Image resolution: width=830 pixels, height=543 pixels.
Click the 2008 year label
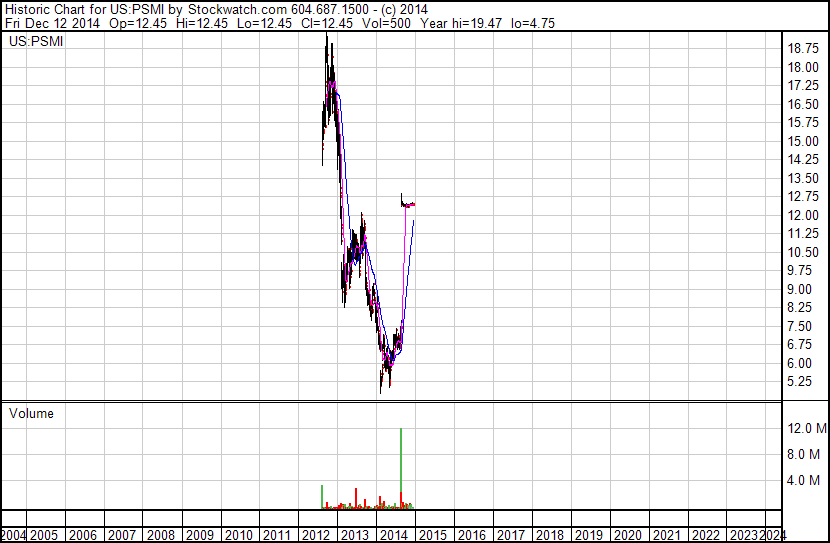[x=160, y=535]
